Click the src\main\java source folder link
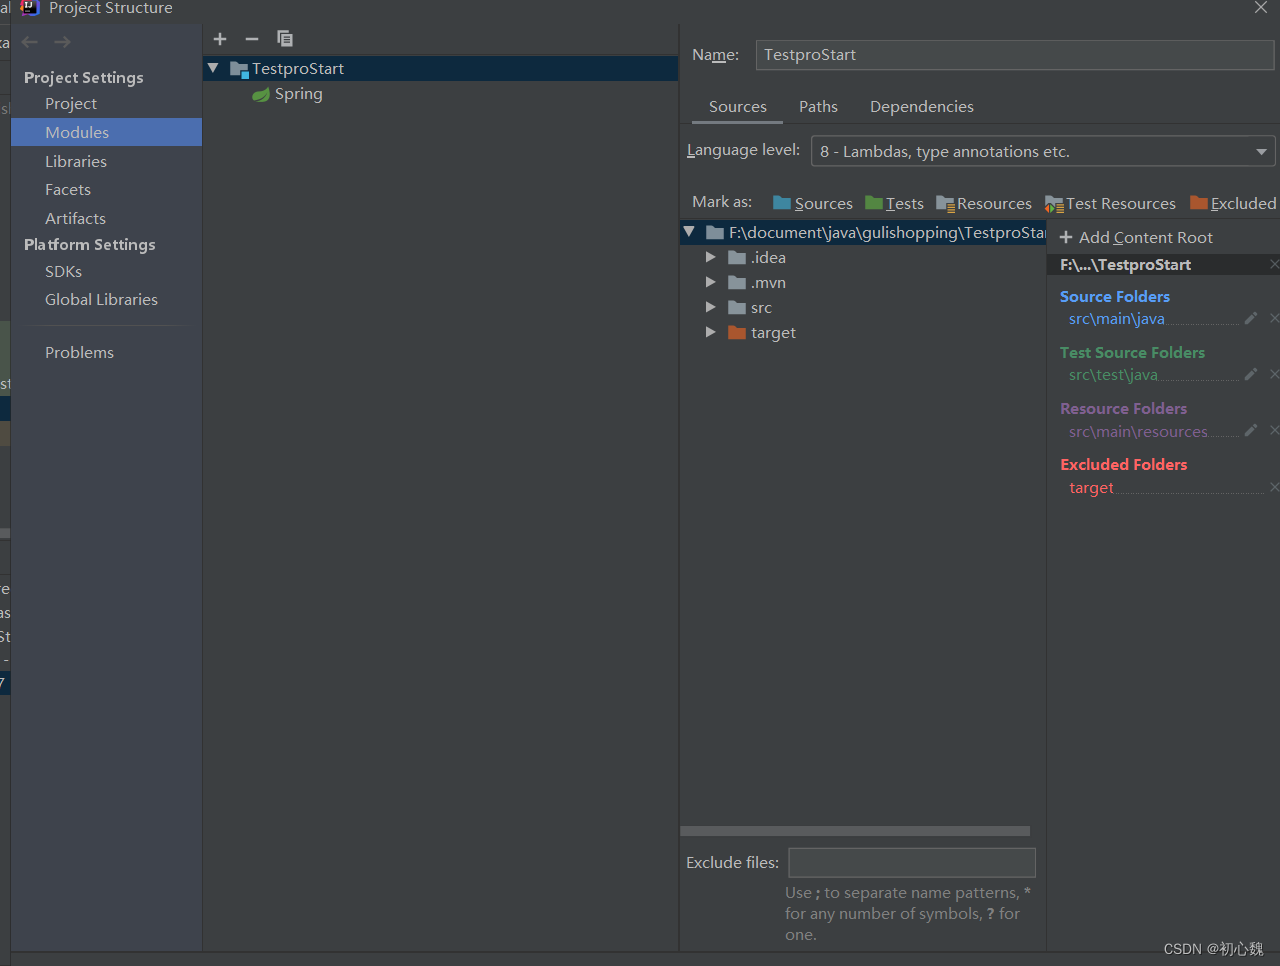This screenshot has height=966, width=1280. (x=1116, y=319)
